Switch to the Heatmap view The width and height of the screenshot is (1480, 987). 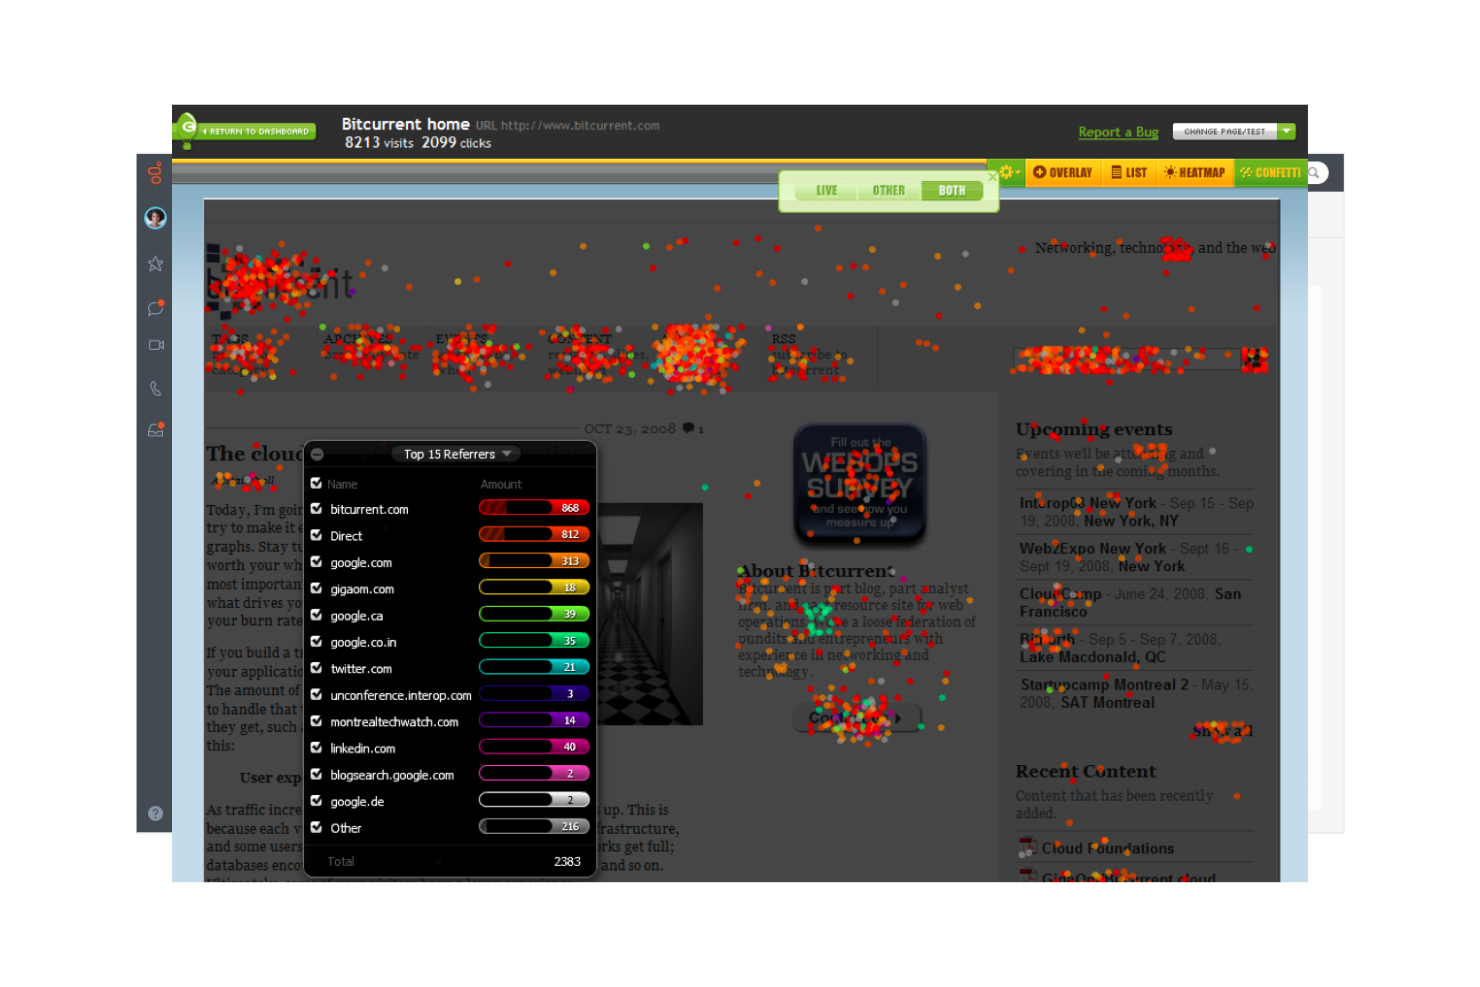[x=1194, y=172]
